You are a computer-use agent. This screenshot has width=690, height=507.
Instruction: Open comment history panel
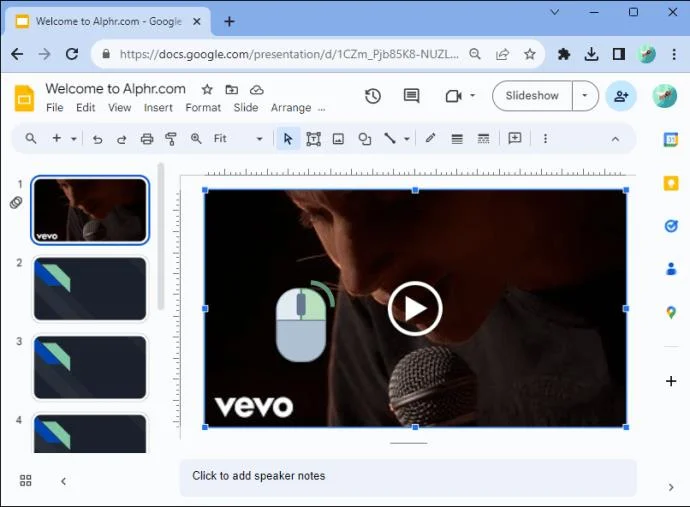411,96
